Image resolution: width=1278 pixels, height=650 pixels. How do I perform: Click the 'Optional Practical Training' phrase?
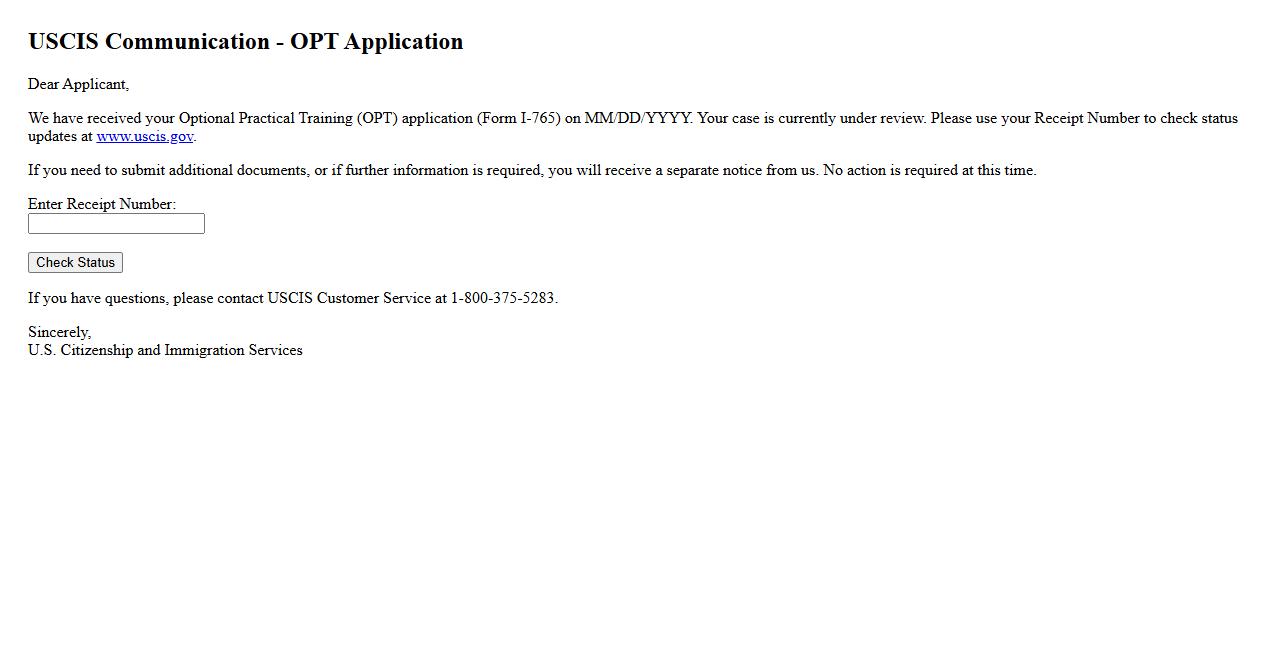[x=266, y=119]
